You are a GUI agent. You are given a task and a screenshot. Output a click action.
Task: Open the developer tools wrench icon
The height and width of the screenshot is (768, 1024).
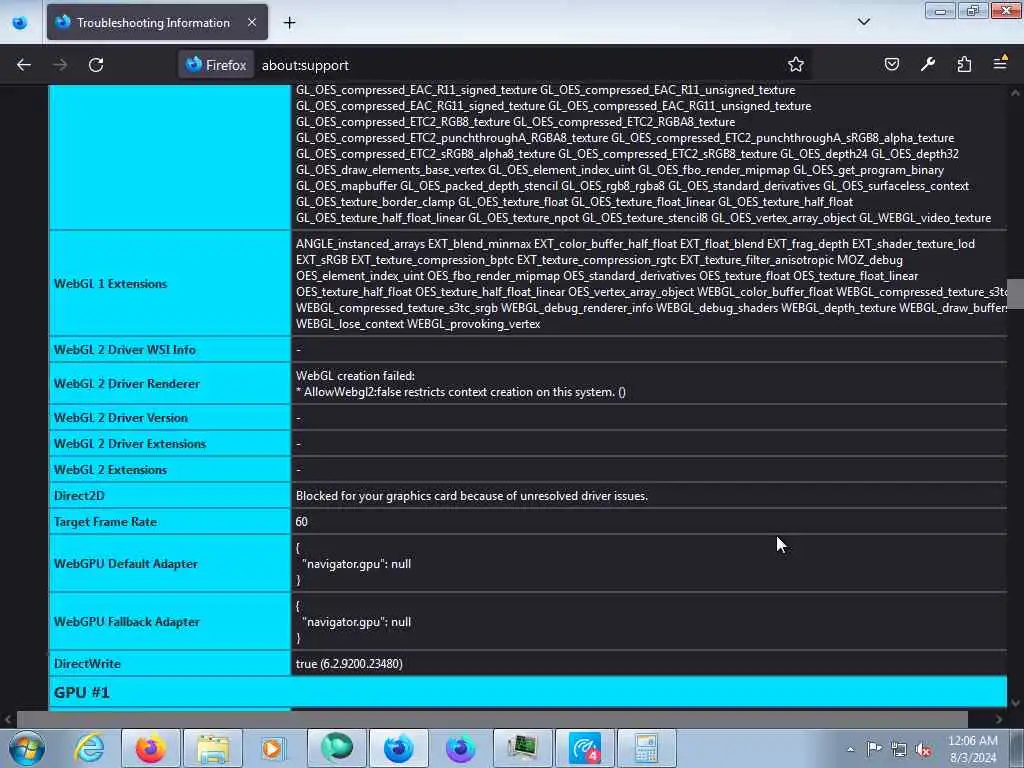928,64
